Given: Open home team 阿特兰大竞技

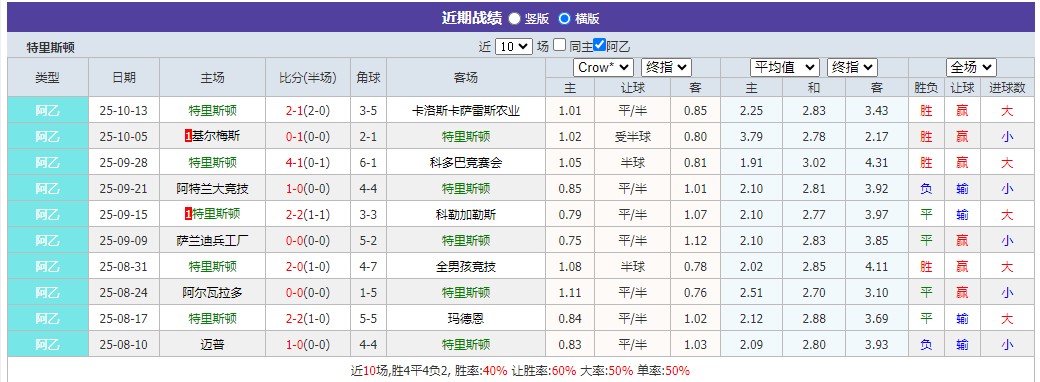Looking at the screenshot, I should coord(213,188).
